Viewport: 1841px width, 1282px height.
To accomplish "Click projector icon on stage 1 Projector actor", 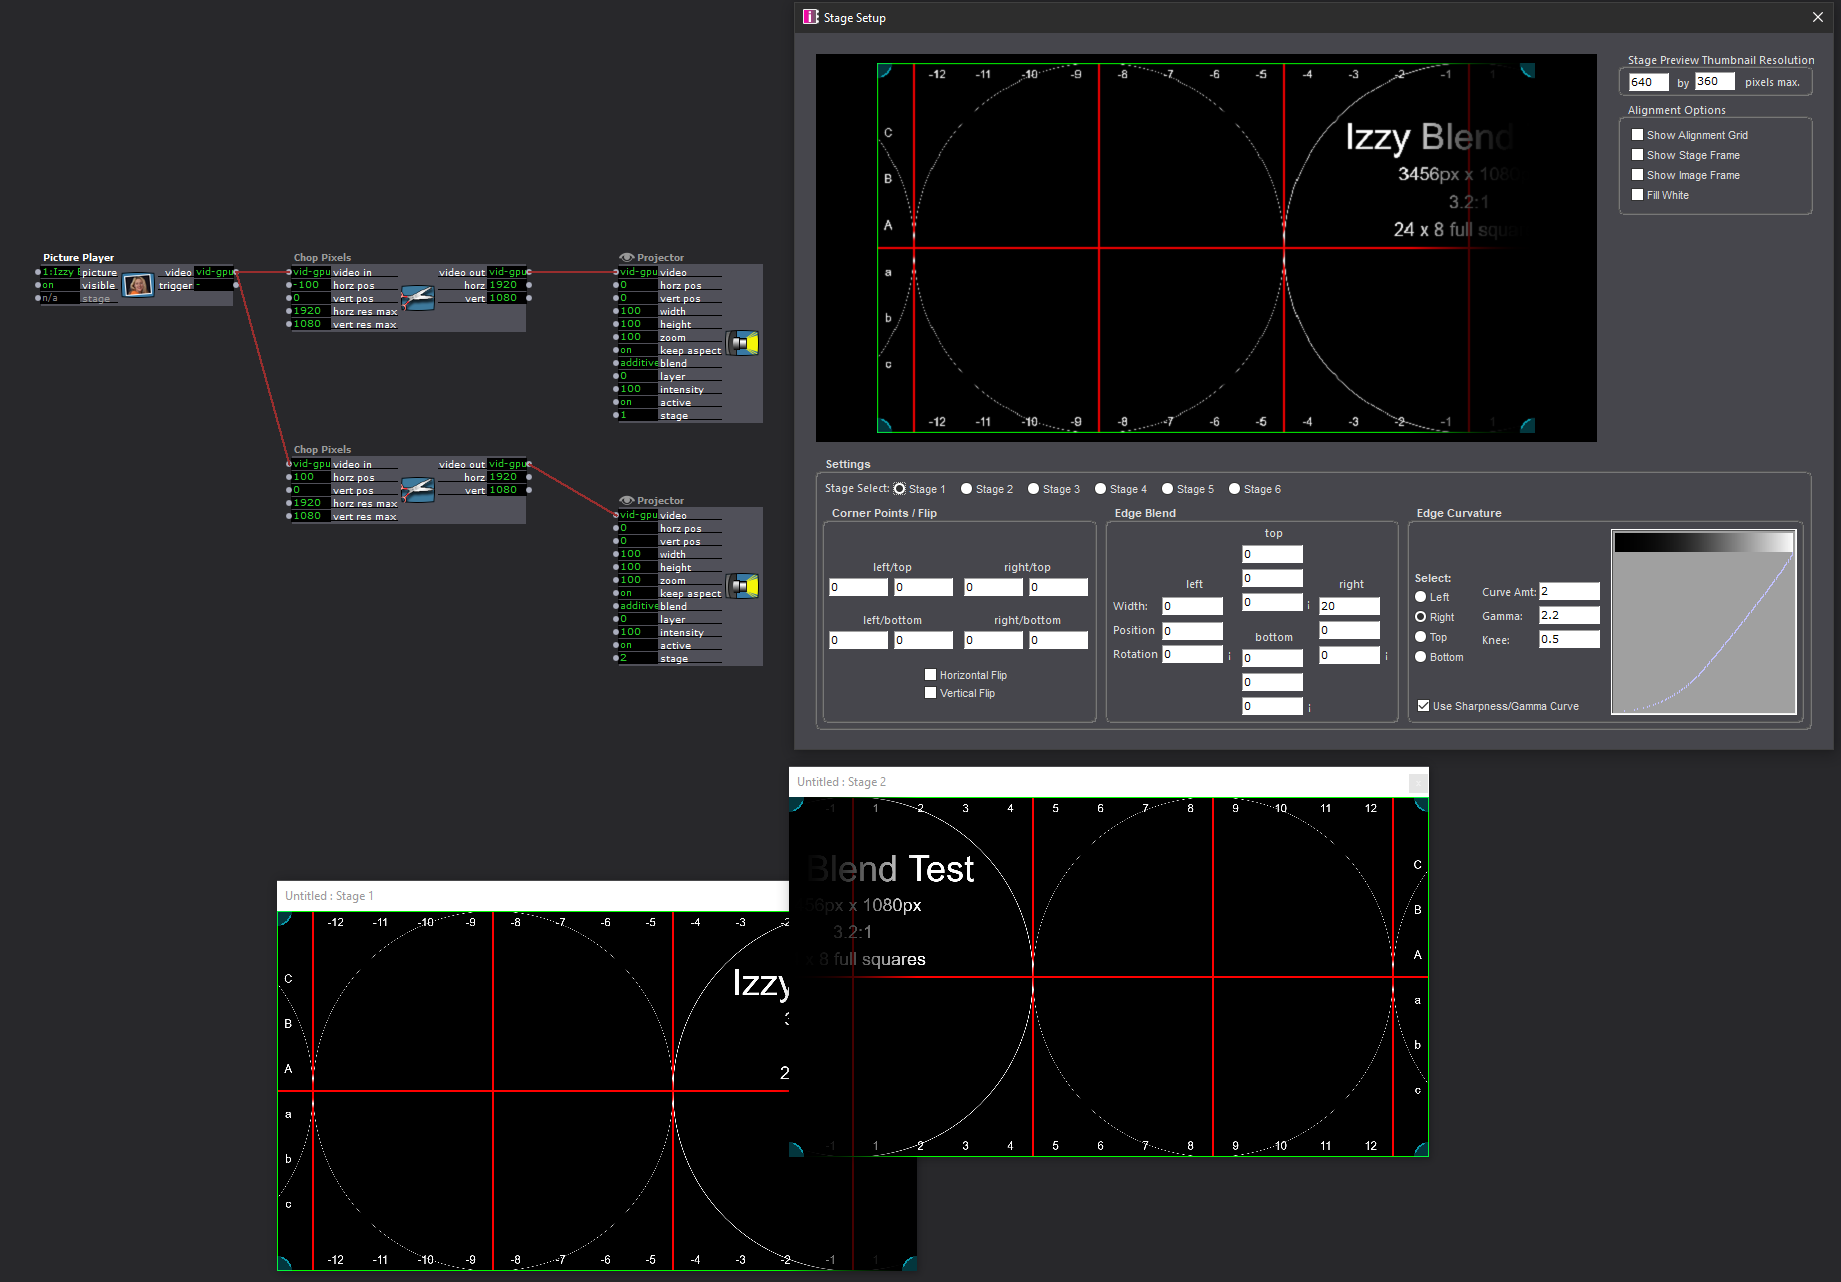I will [742, 343].
